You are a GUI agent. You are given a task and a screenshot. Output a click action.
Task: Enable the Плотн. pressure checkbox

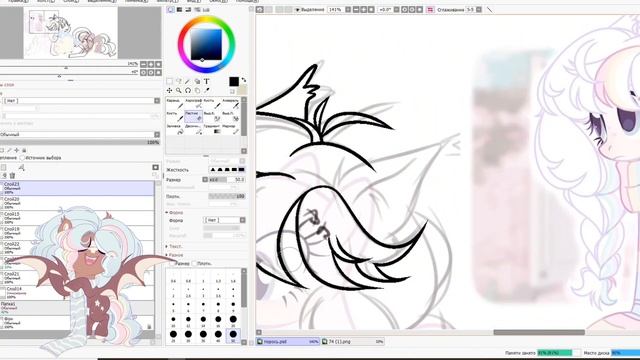point(194,264)
